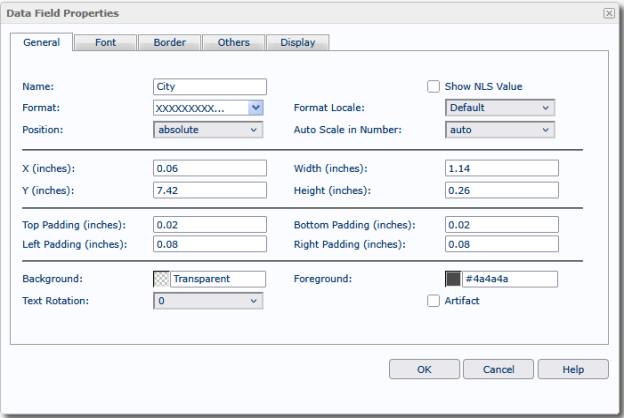Close the Data Field Properties dialog
The width and height of the screenshot is (624, 418).
(x=609, y=13)
